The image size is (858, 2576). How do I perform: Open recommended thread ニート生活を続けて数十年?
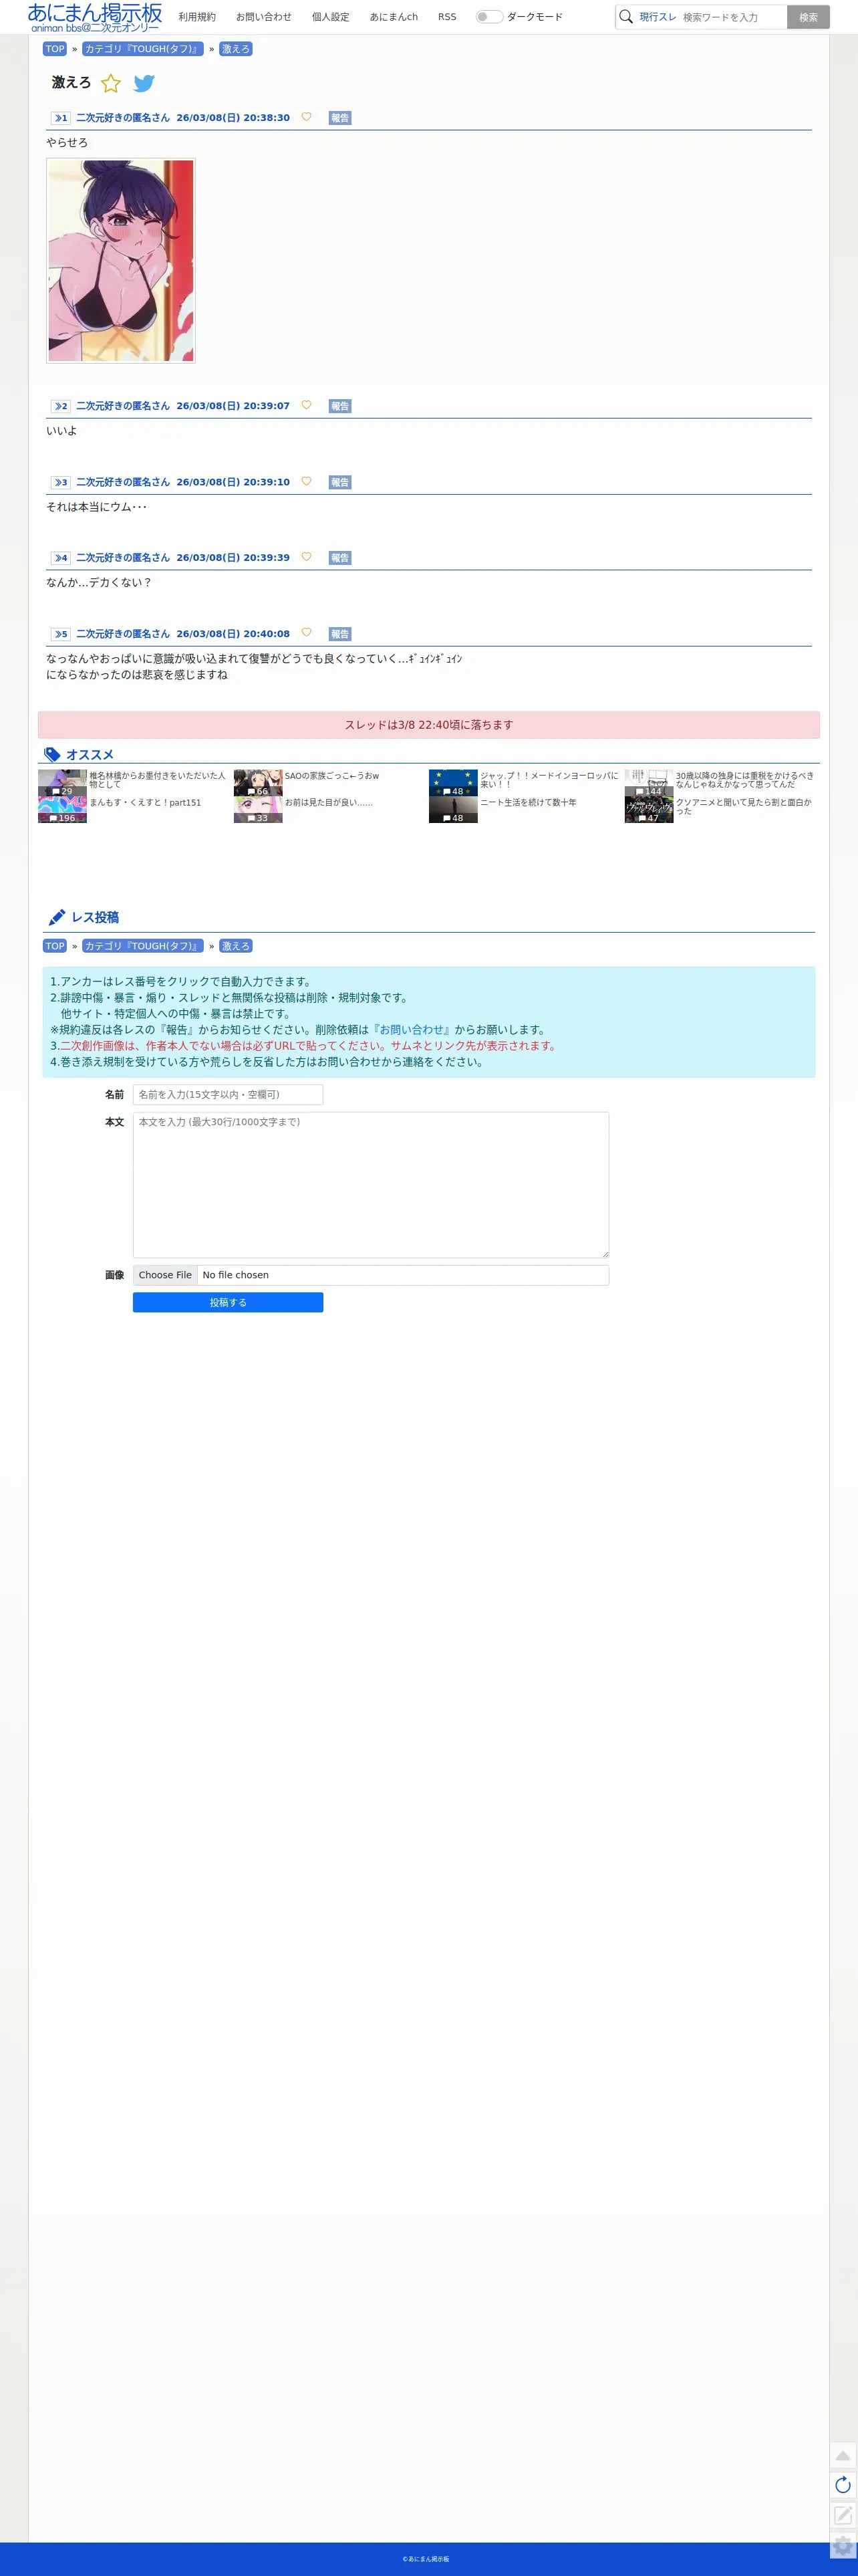coord(528,802)
